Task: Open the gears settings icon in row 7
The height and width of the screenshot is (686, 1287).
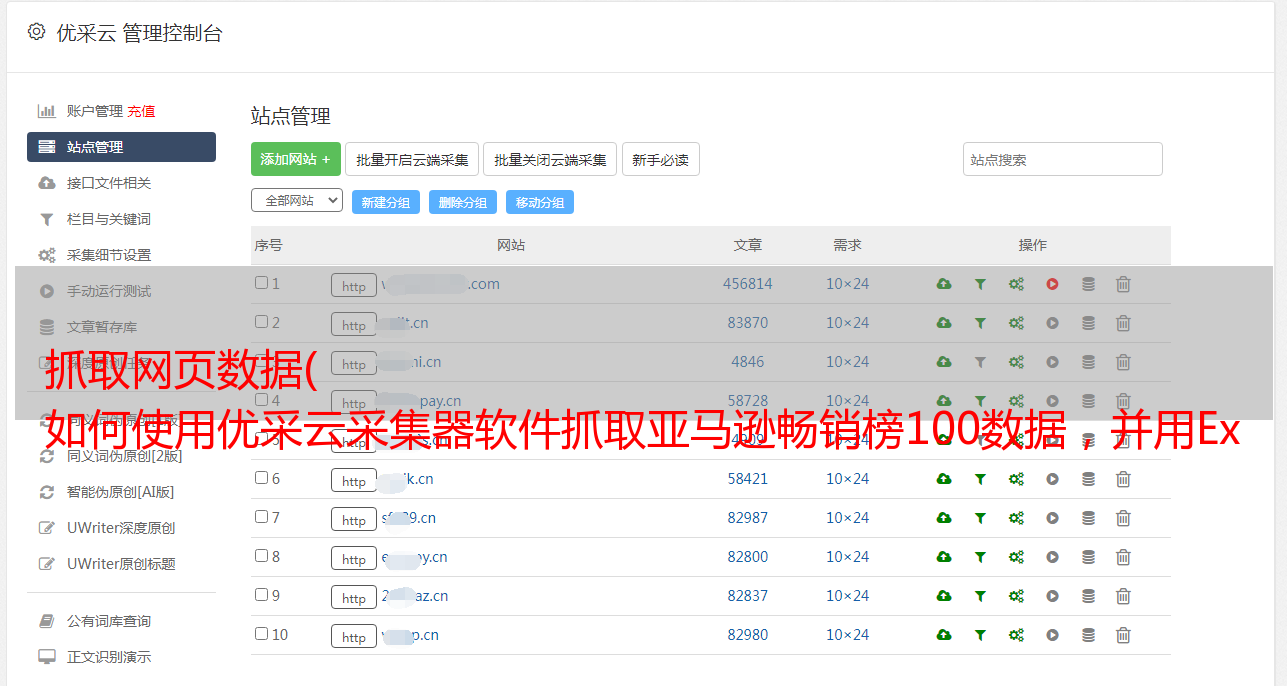Action: tap(1016, 518)
